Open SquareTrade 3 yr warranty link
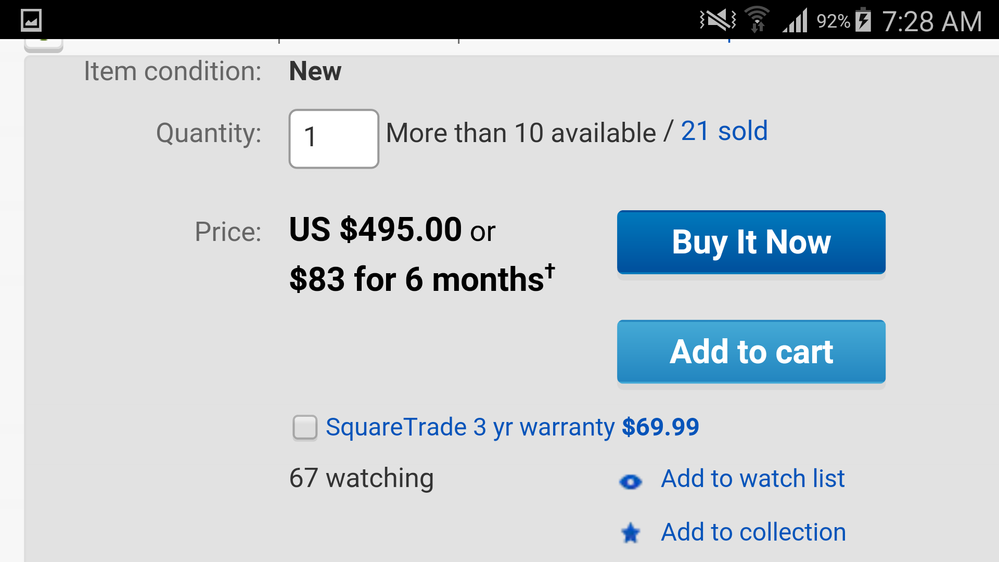 tap(470, 428)
